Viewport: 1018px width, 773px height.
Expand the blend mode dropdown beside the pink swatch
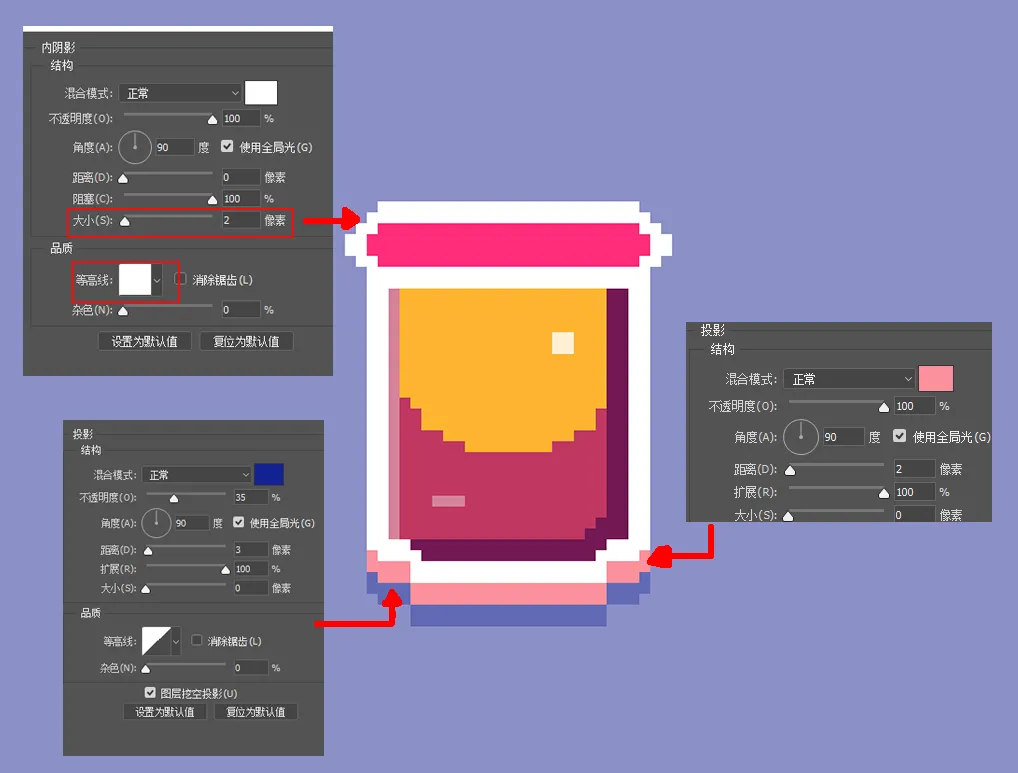point(849,379)
